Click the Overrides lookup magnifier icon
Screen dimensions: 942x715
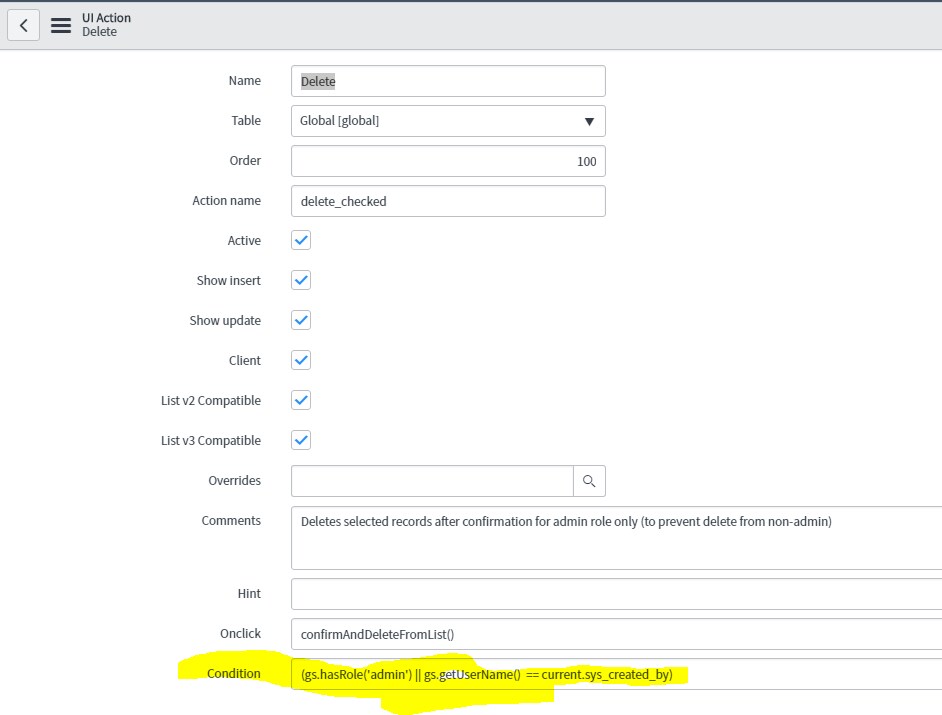tap(589, 481)
